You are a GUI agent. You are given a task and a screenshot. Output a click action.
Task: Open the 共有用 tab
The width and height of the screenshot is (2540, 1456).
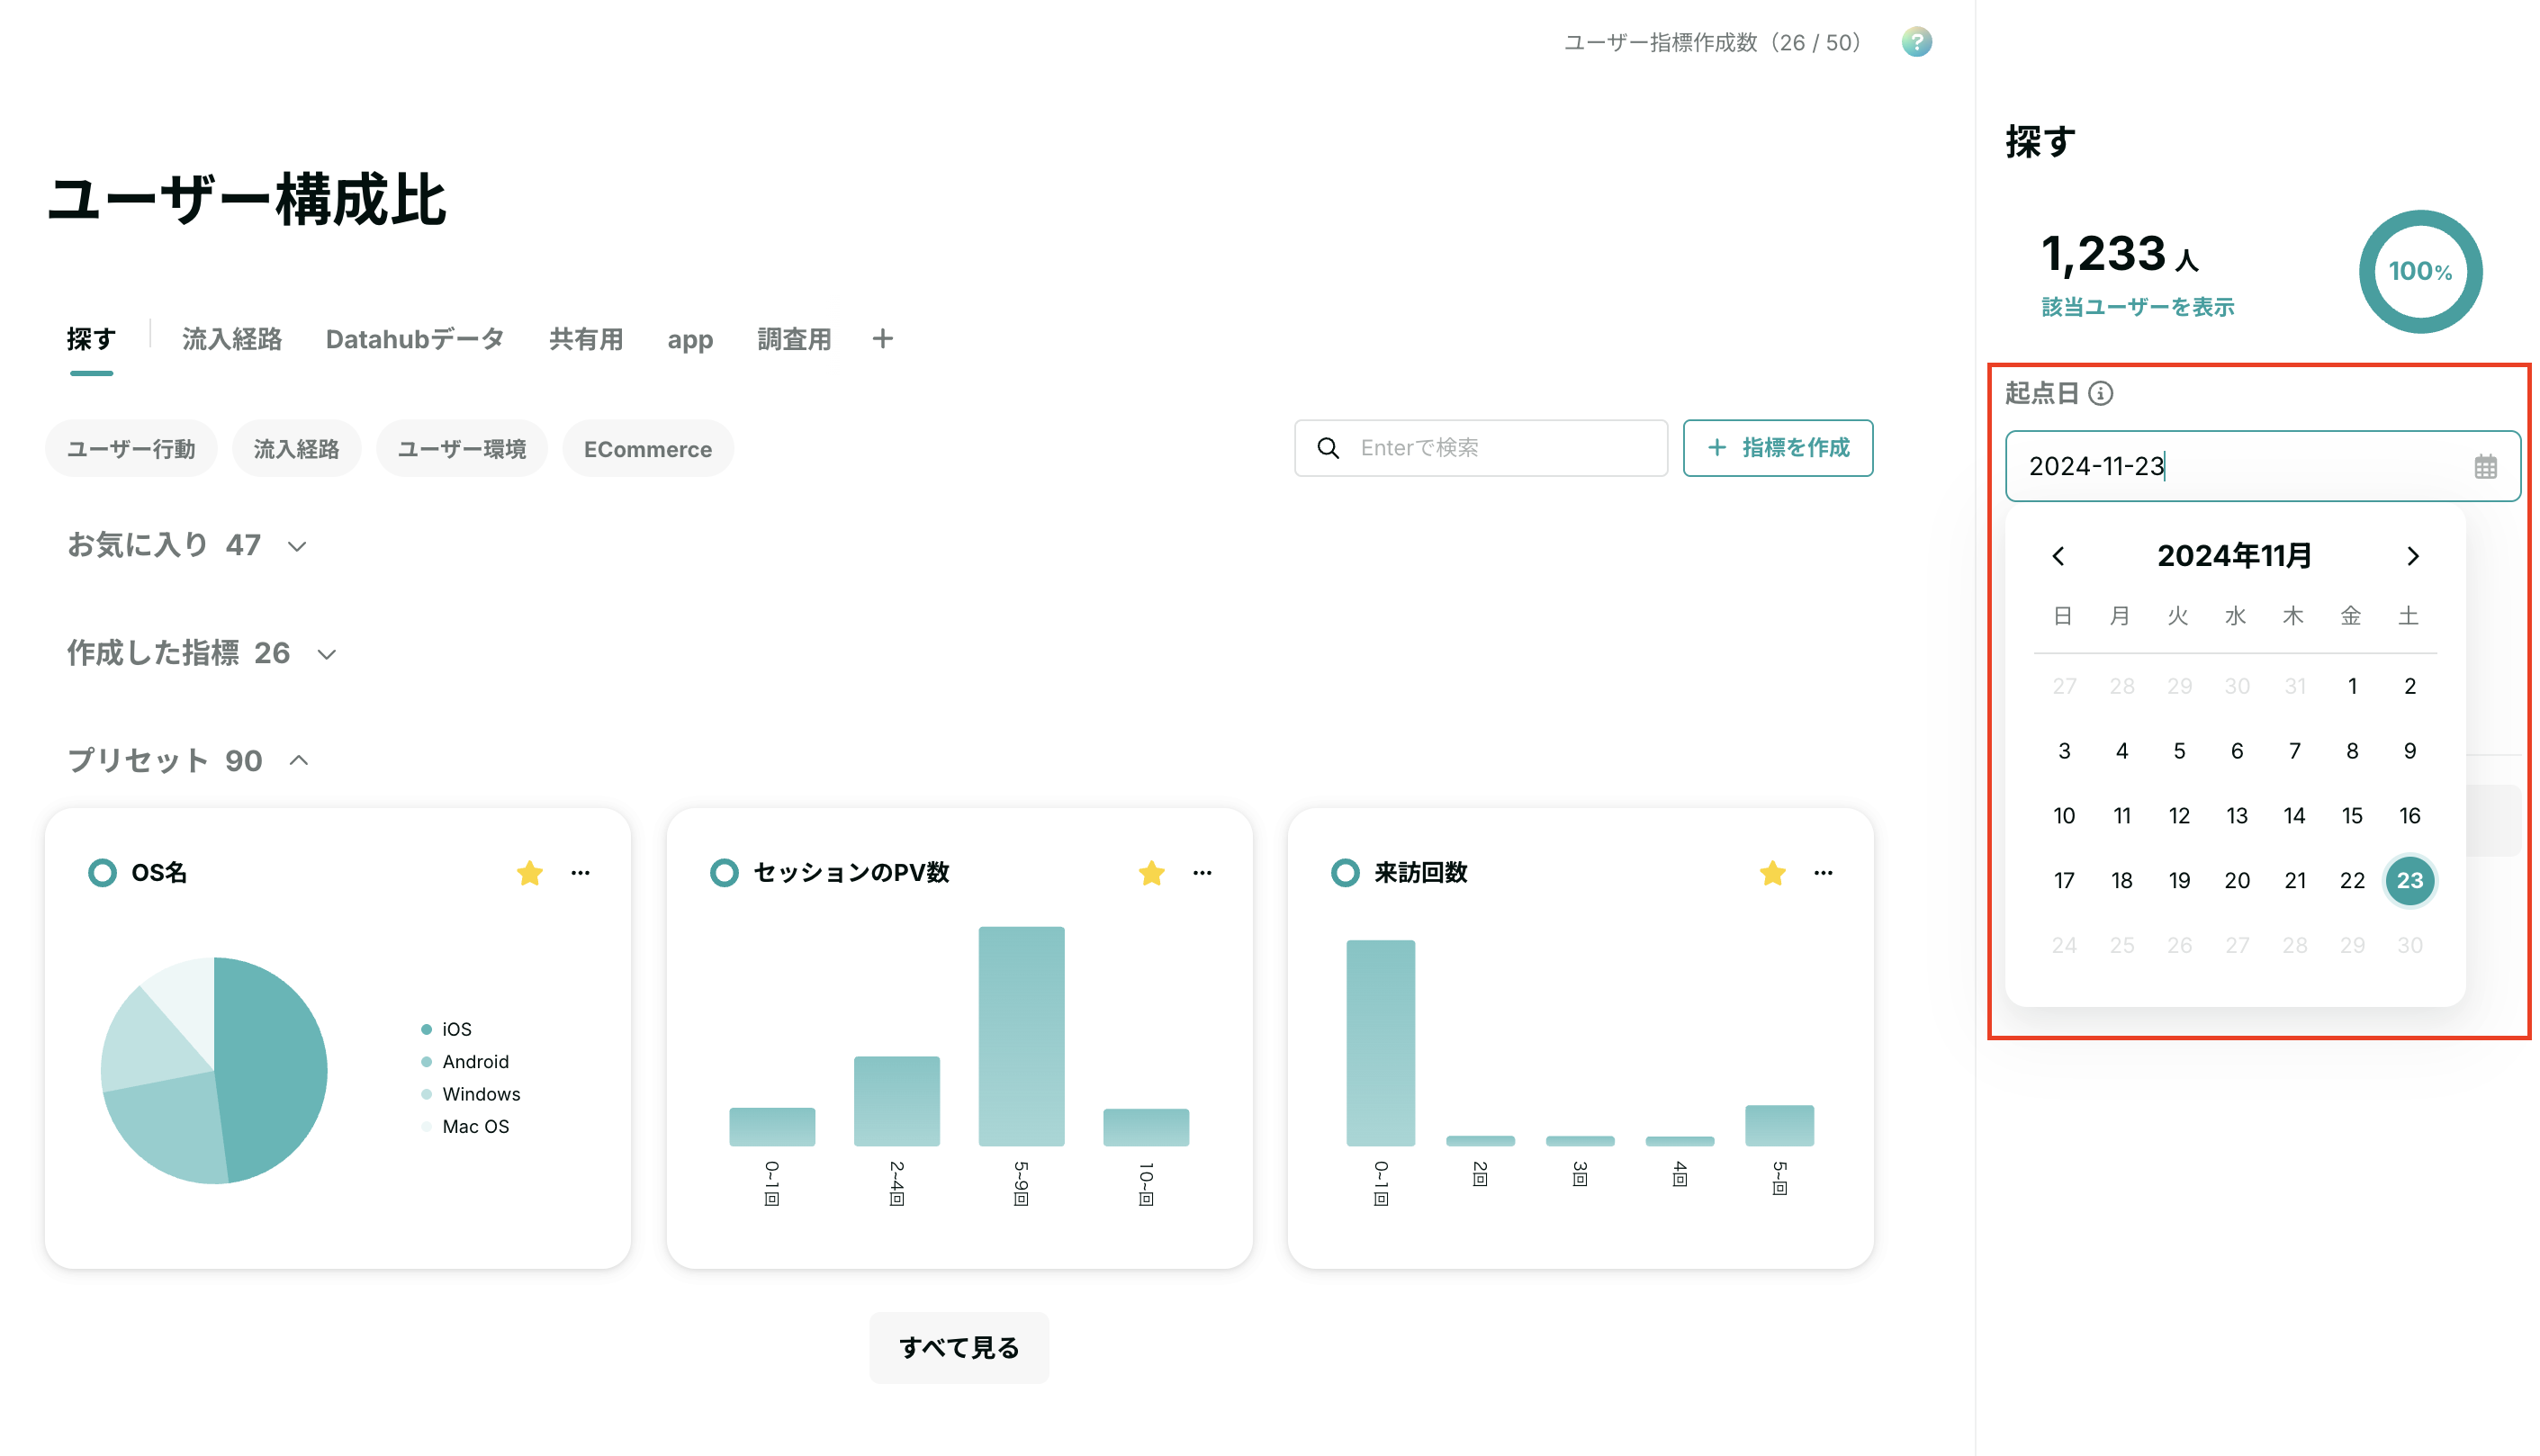(586, 339)
